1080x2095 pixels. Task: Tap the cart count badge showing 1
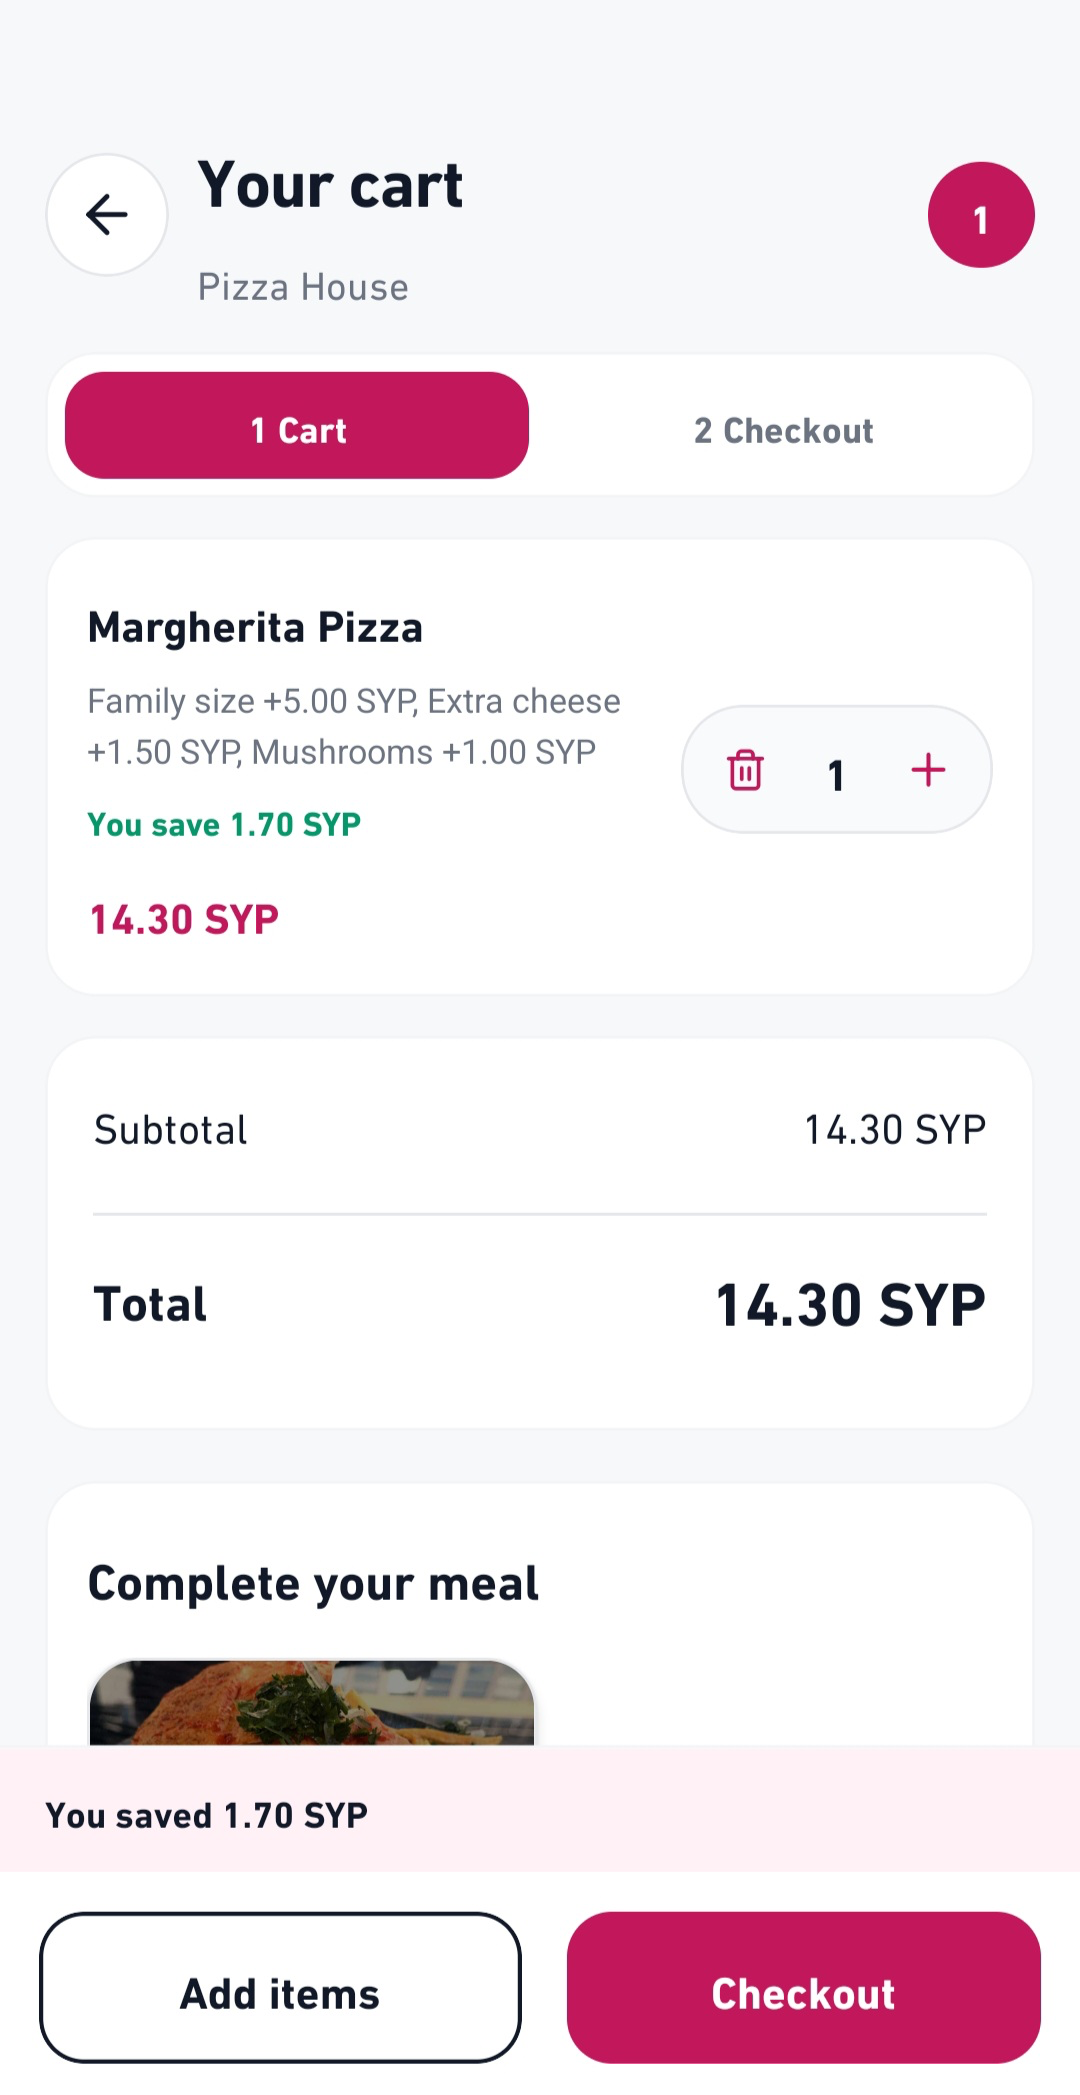981,215
